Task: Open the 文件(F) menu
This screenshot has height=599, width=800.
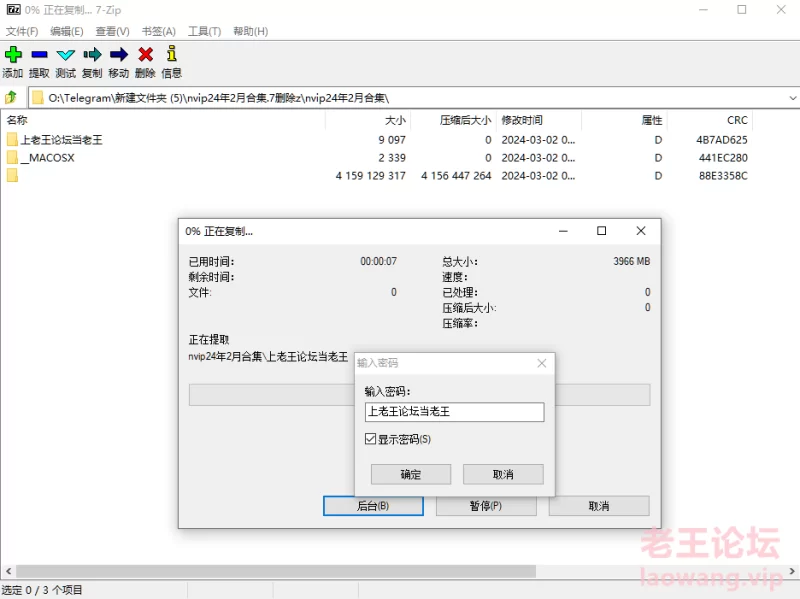Action: [x=22, y=31]
